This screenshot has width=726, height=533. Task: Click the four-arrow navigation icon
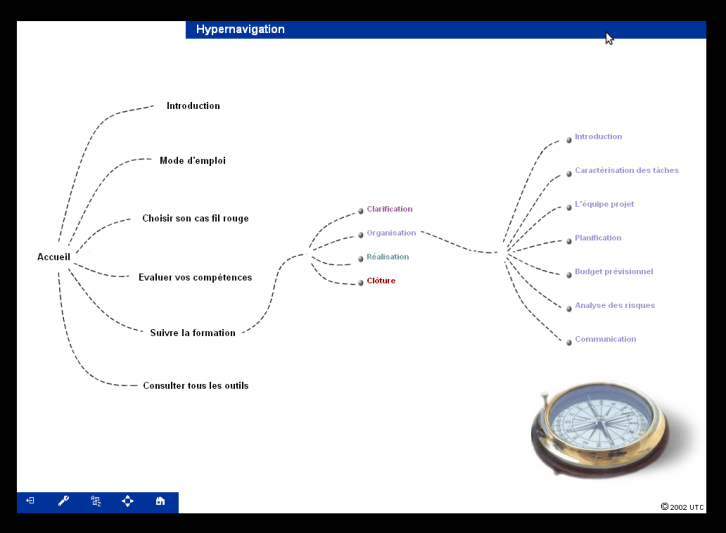(x=128, y=501)
